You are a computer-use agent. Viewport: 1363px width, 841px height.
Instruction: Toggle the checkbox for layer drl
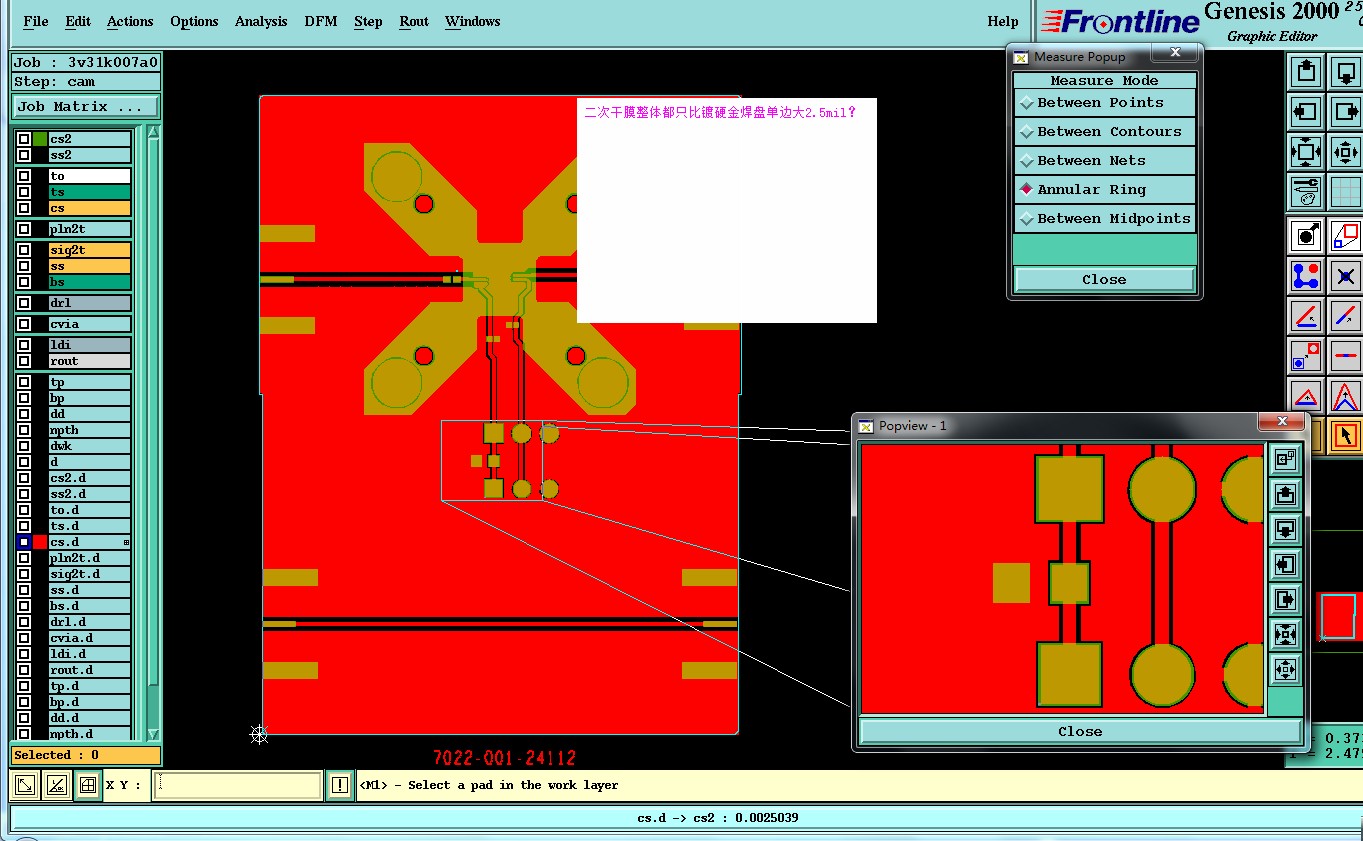coord(23,303)
